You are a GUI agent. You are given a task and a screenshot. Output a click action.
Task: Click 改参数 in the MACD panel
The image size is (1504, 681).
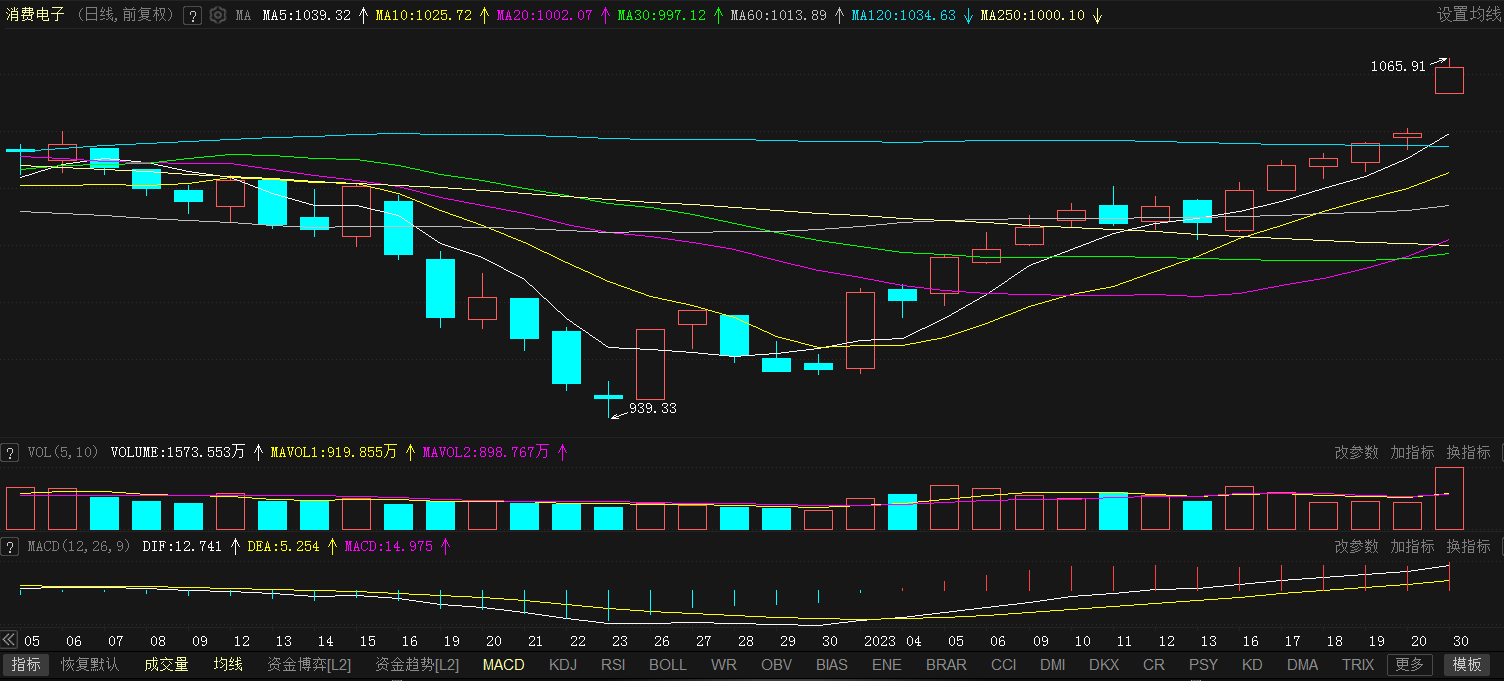(1356, 547)
